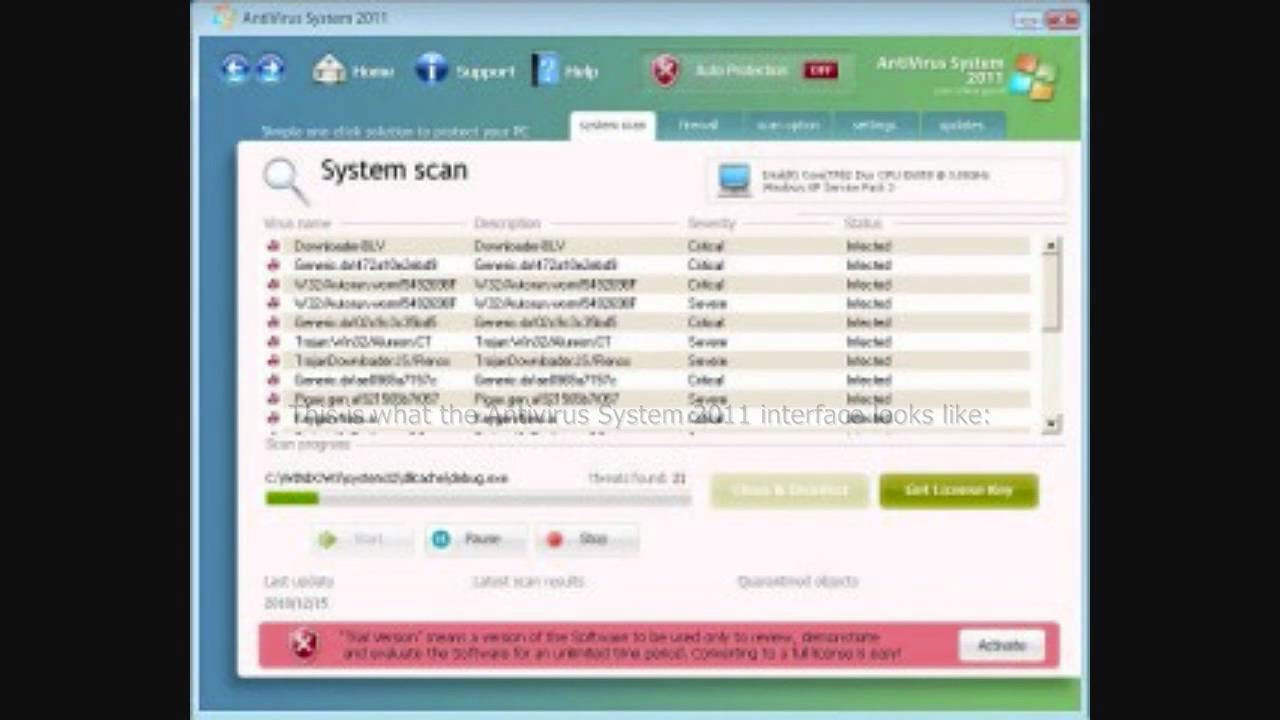Toggle the Auto Protection OFF switch
Viewport: 1280px width, 720px height.
[x=820, y=70]
